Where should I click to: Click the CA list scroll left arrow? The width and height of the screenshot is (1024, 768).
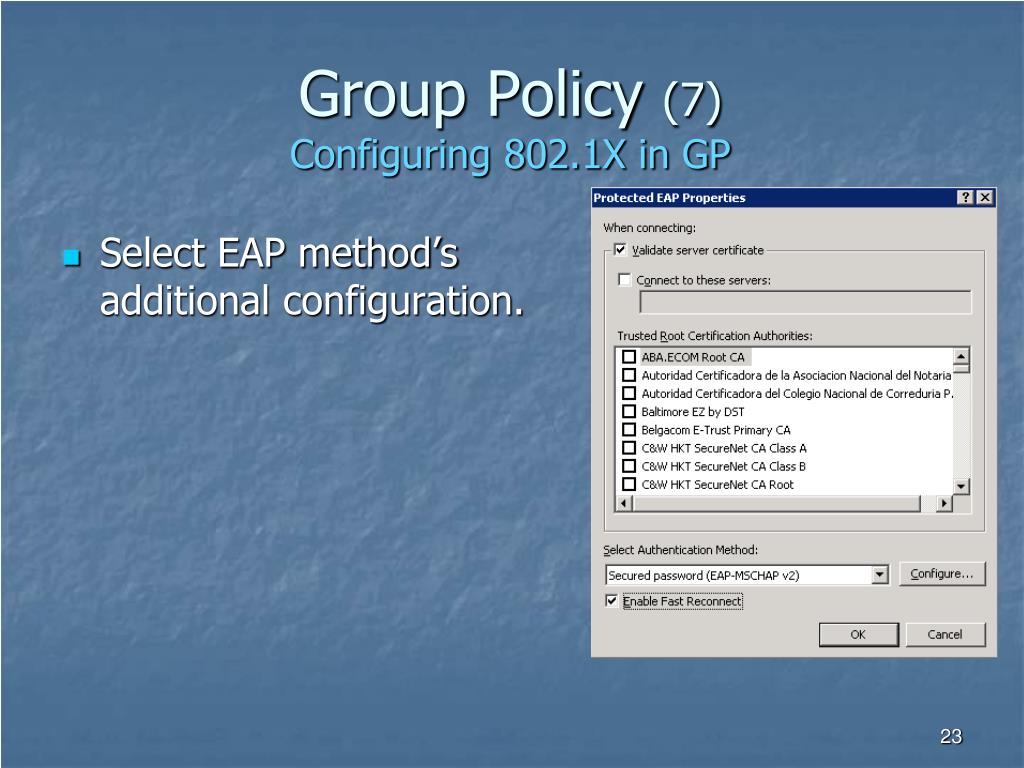point(625,504)
